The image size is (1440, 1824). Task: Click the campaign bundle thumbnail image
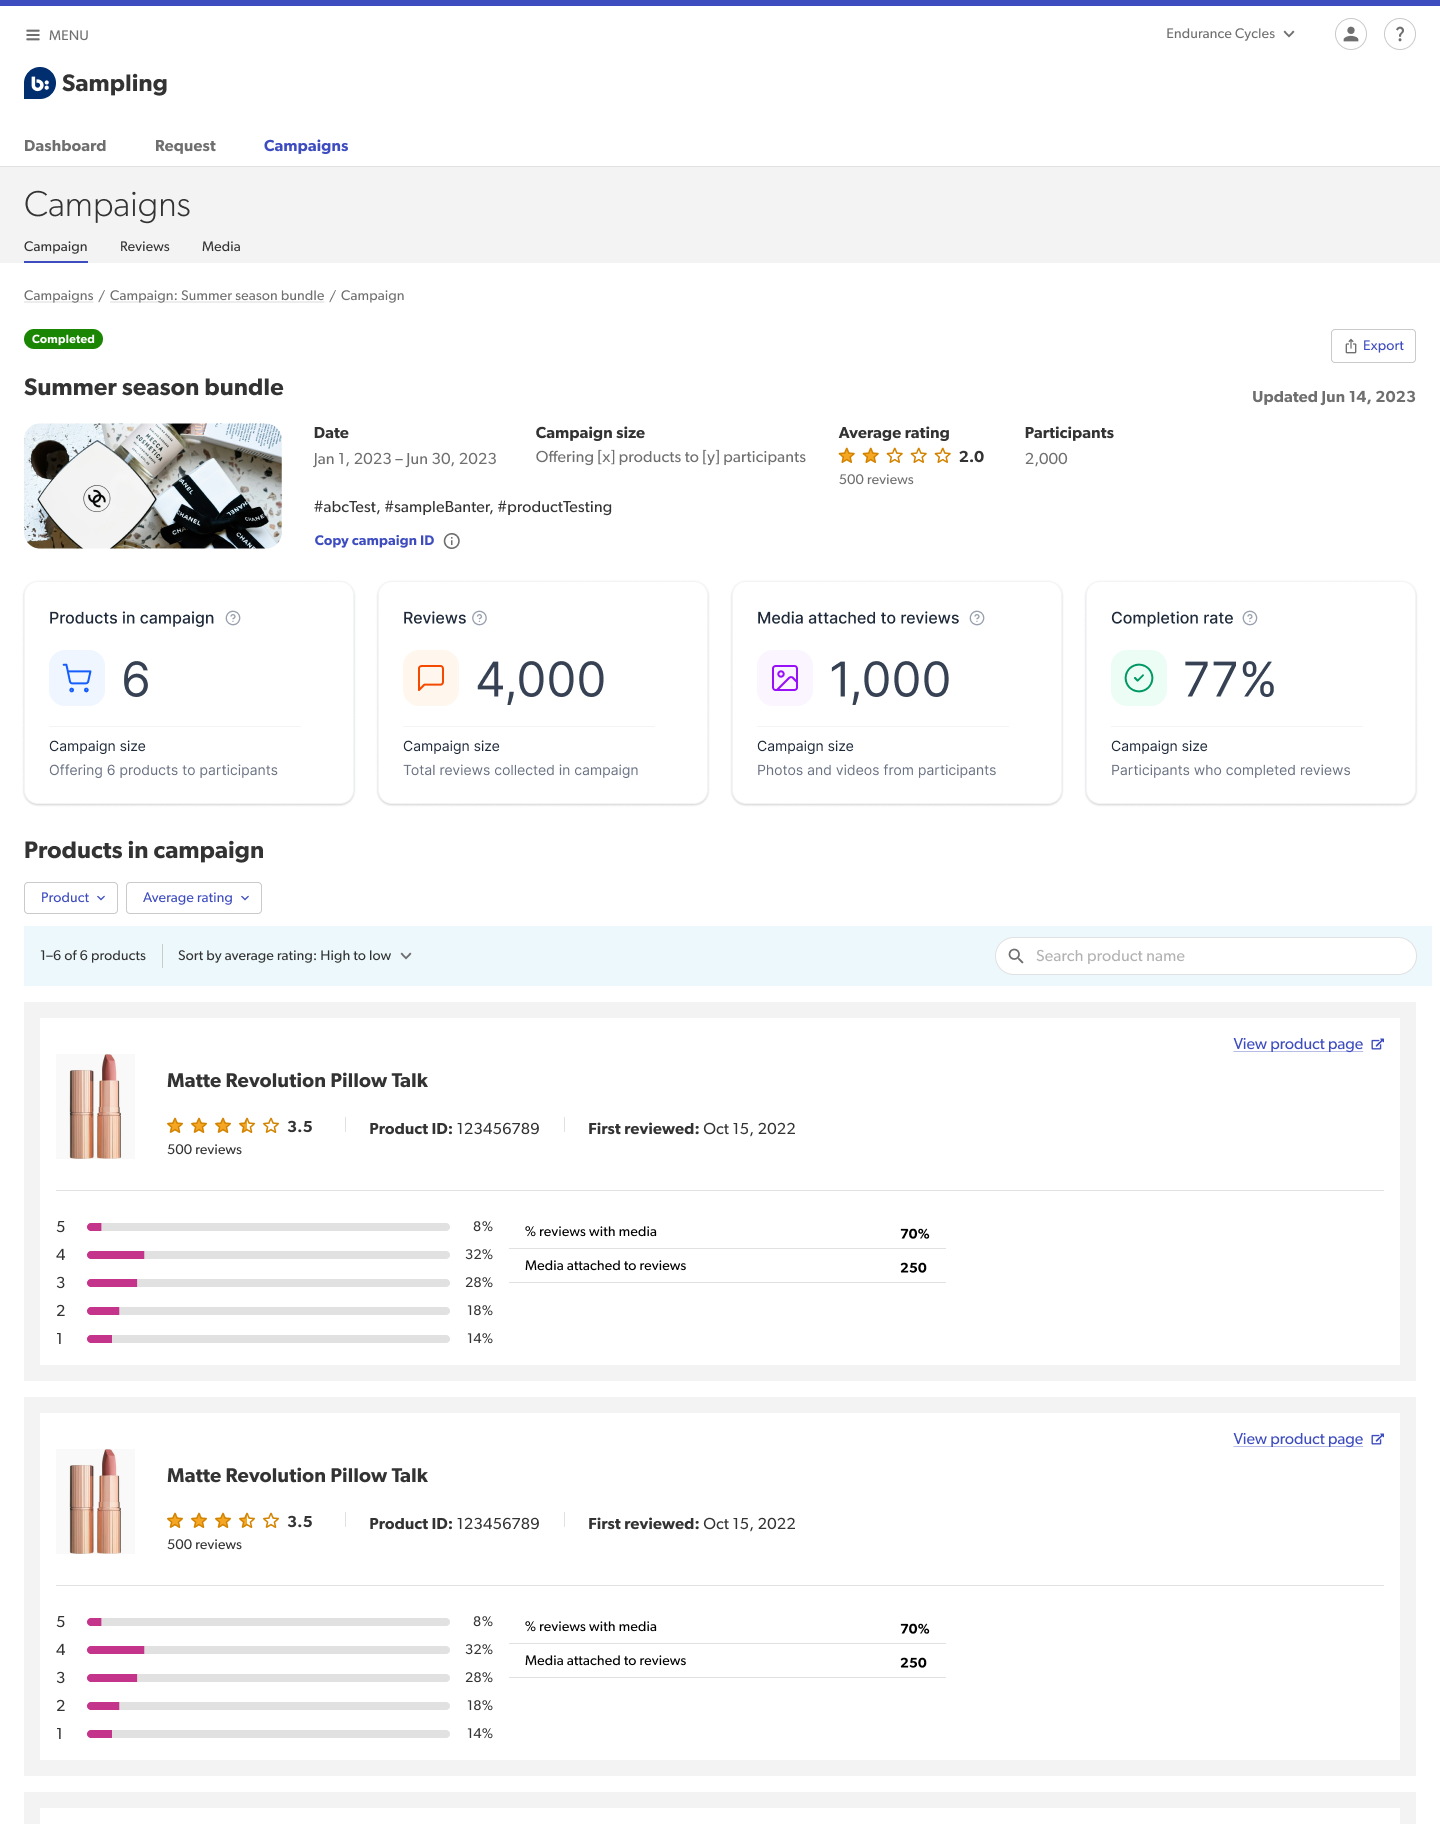point(153,486)
